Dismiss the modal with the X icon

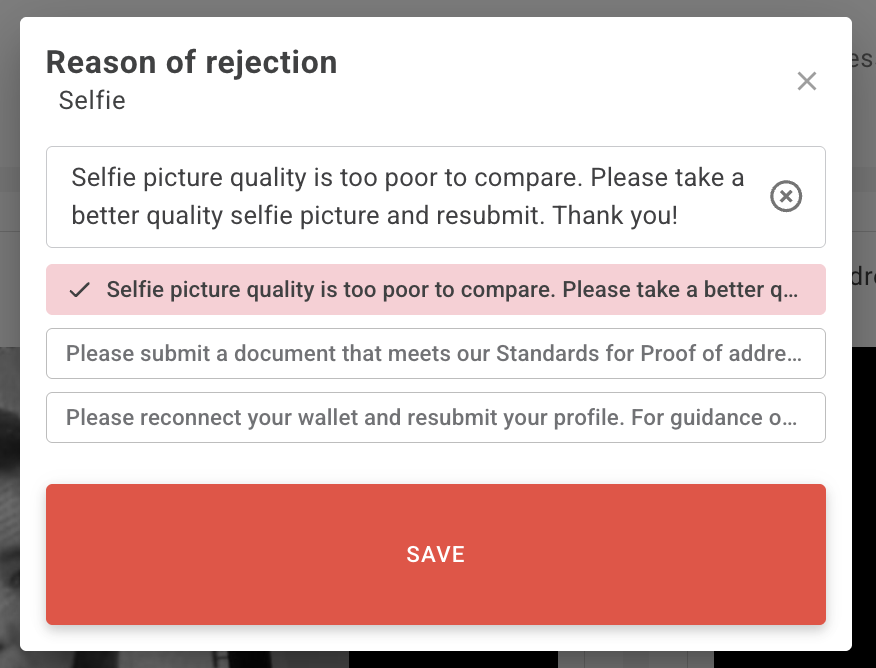[x=806, y=82]
